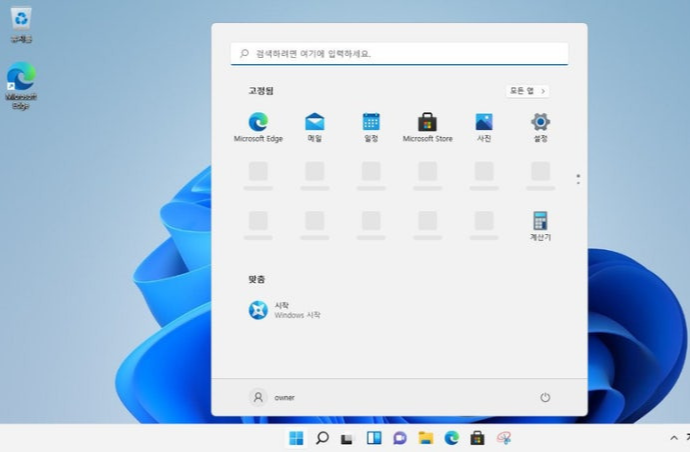
Task: Show hidden system tray icons chevron
Action: [674, 438]
